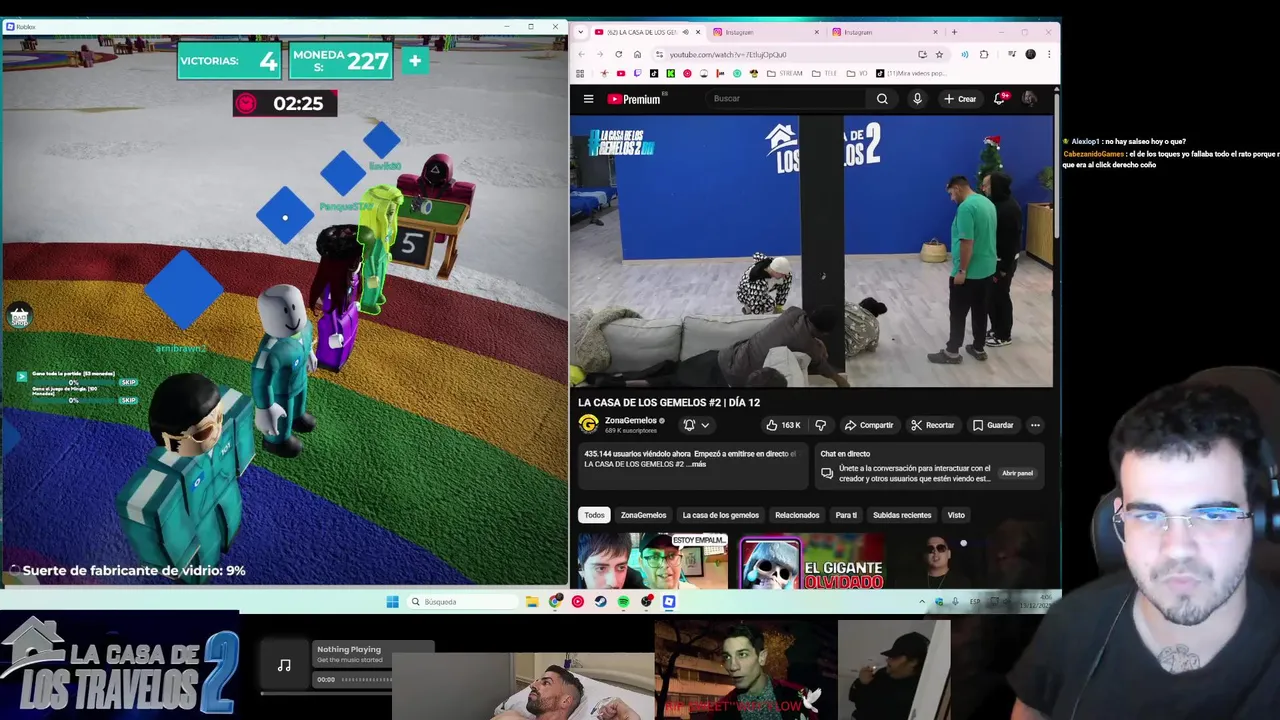Expand notification options next to bell

coord(705,425)
